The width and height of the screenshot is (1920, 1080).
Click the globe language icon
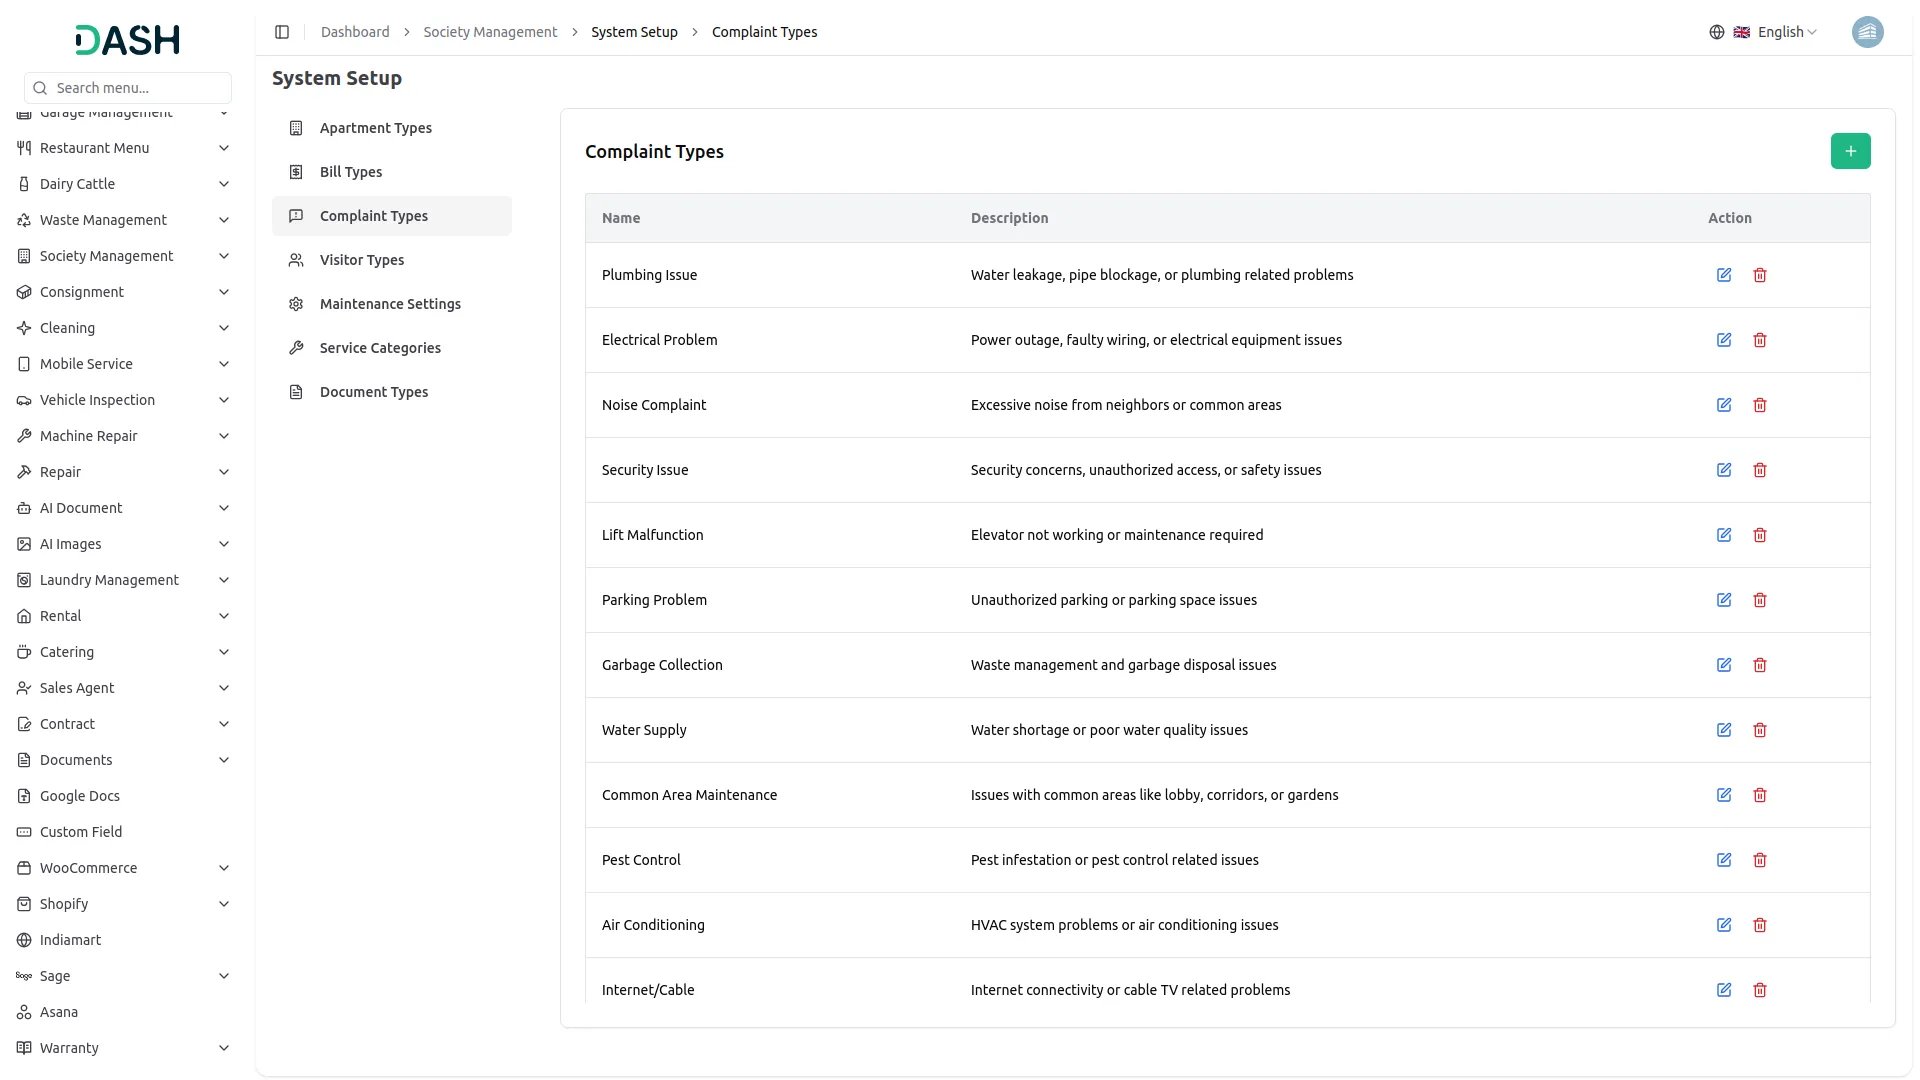click(x=1717, y=32)
